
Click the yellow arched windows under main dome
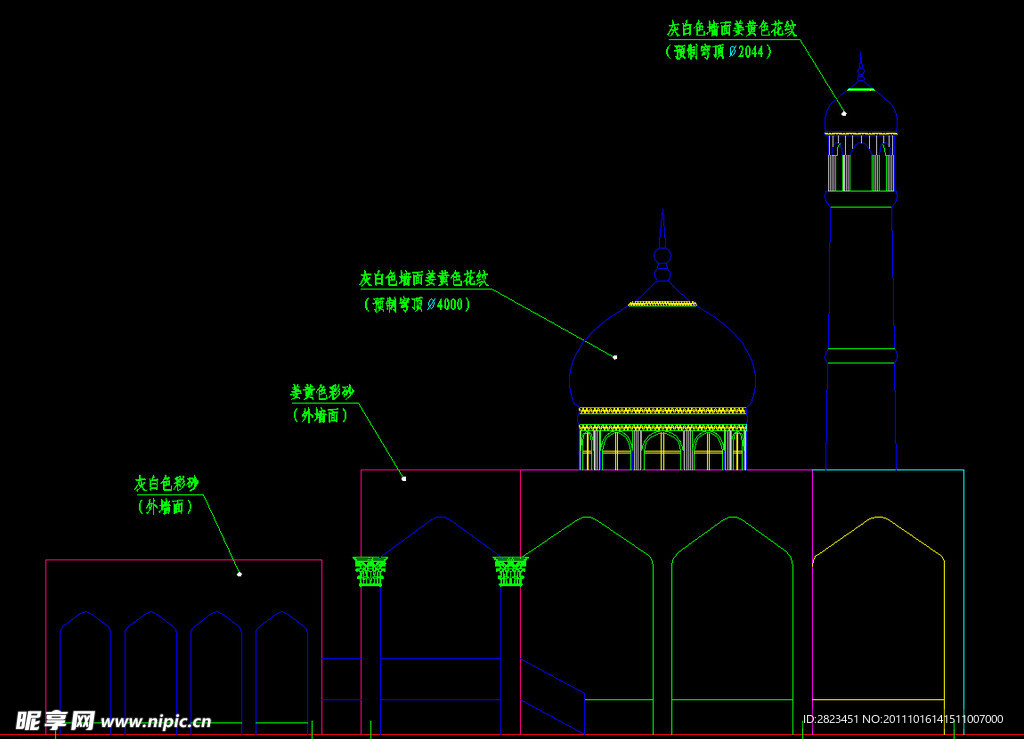(662, 450)
